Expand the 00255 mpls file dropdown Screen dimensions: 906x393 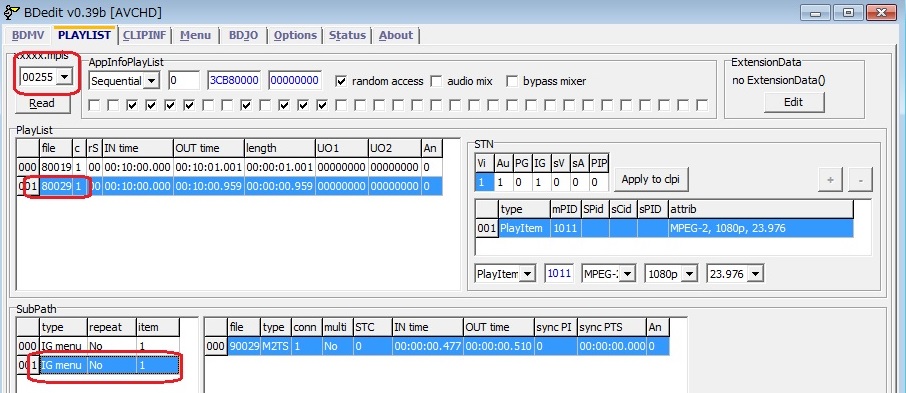point(64,76)
